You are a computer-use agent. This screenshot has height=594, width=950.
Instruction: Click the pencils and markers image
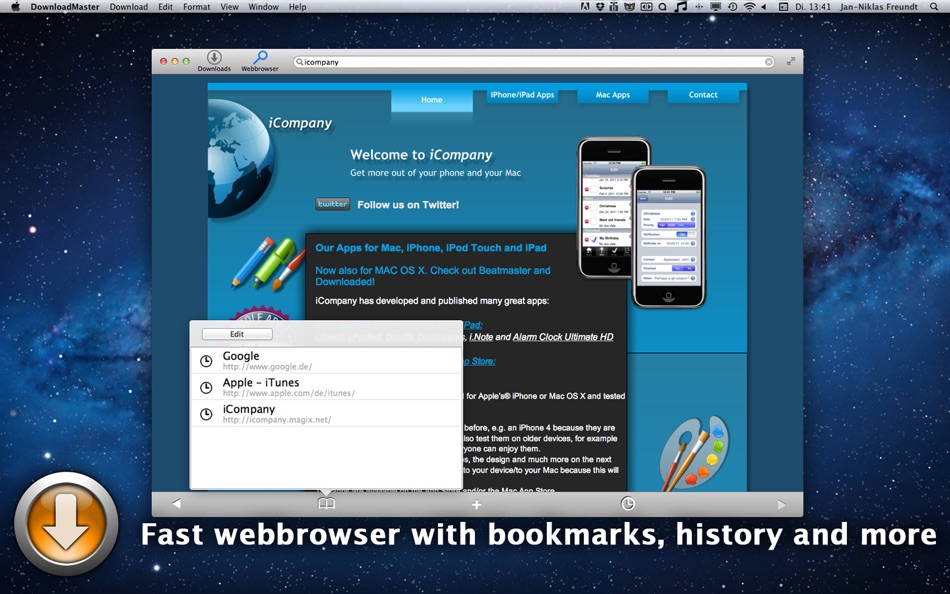(x=267, y=263)
